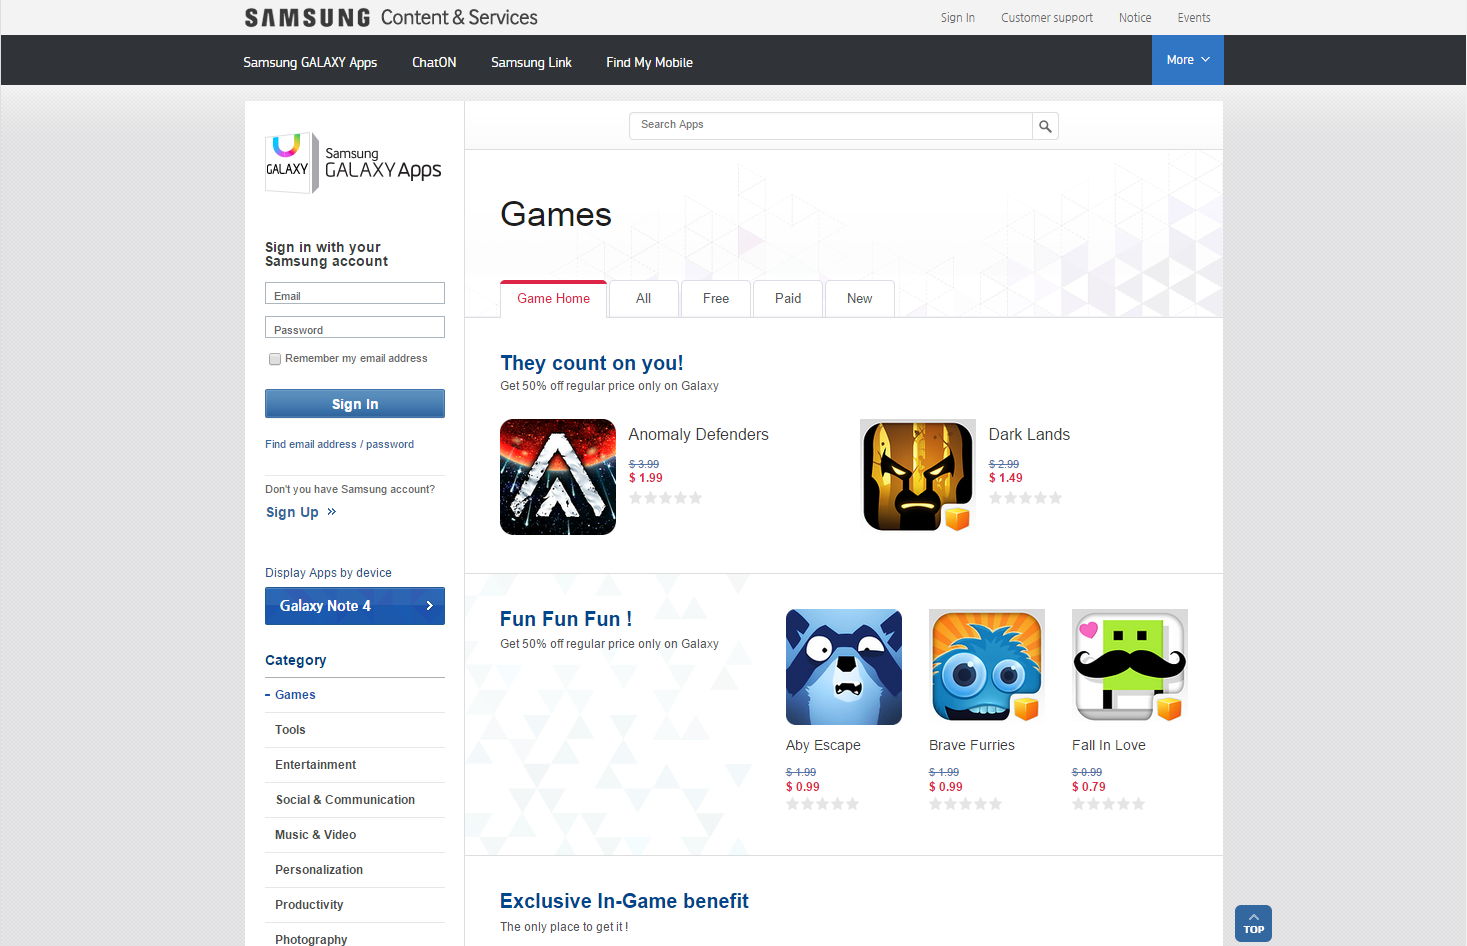Open Find My Mobile in navigation bar
The width and height of the screenshot is (1467, 946).
[649, 62]
